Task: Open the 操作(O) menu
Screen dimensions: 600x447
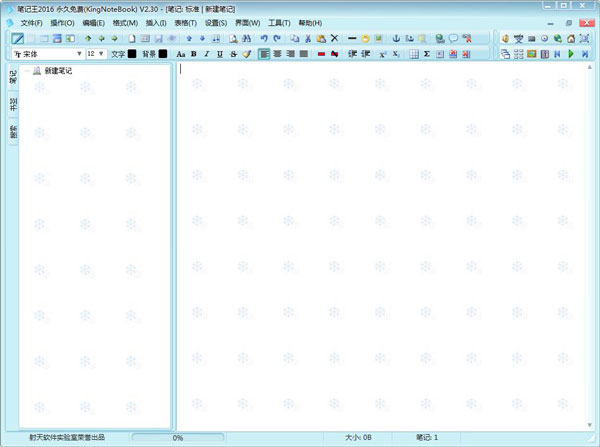Action: [62, 23]
